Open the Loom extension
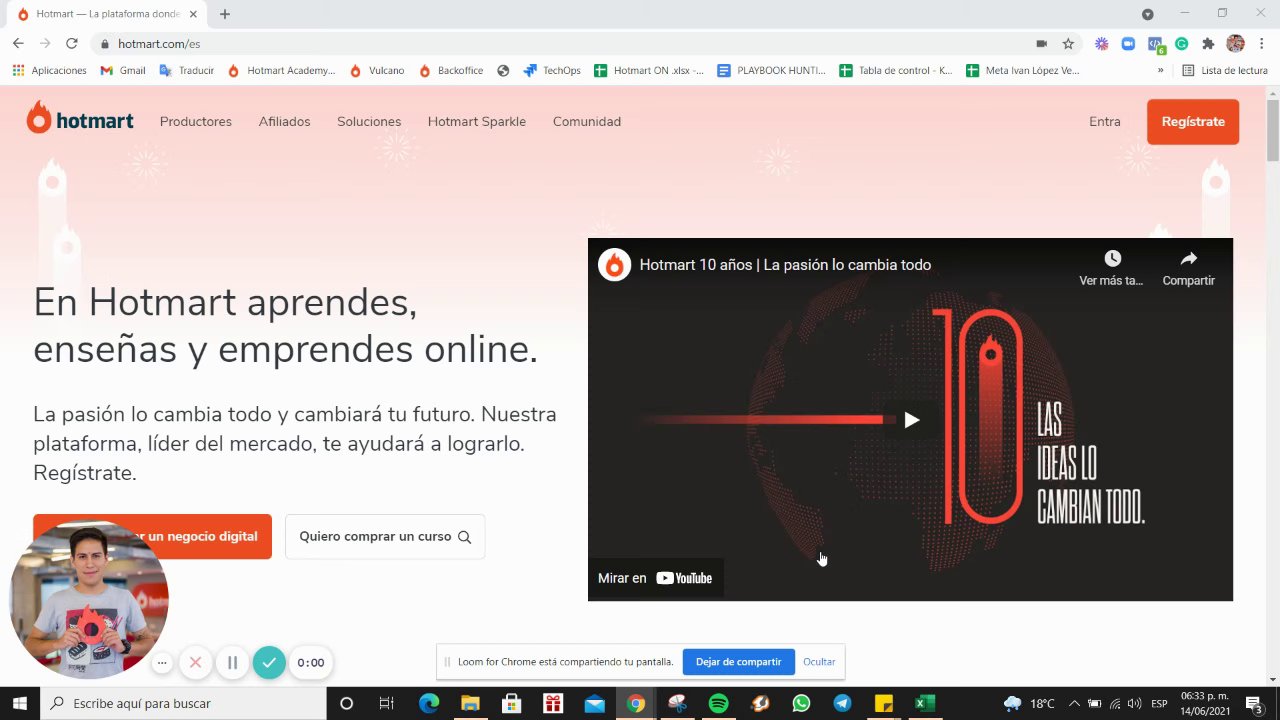Viewport: 1280px width, 720px height. click(1102, 44)
